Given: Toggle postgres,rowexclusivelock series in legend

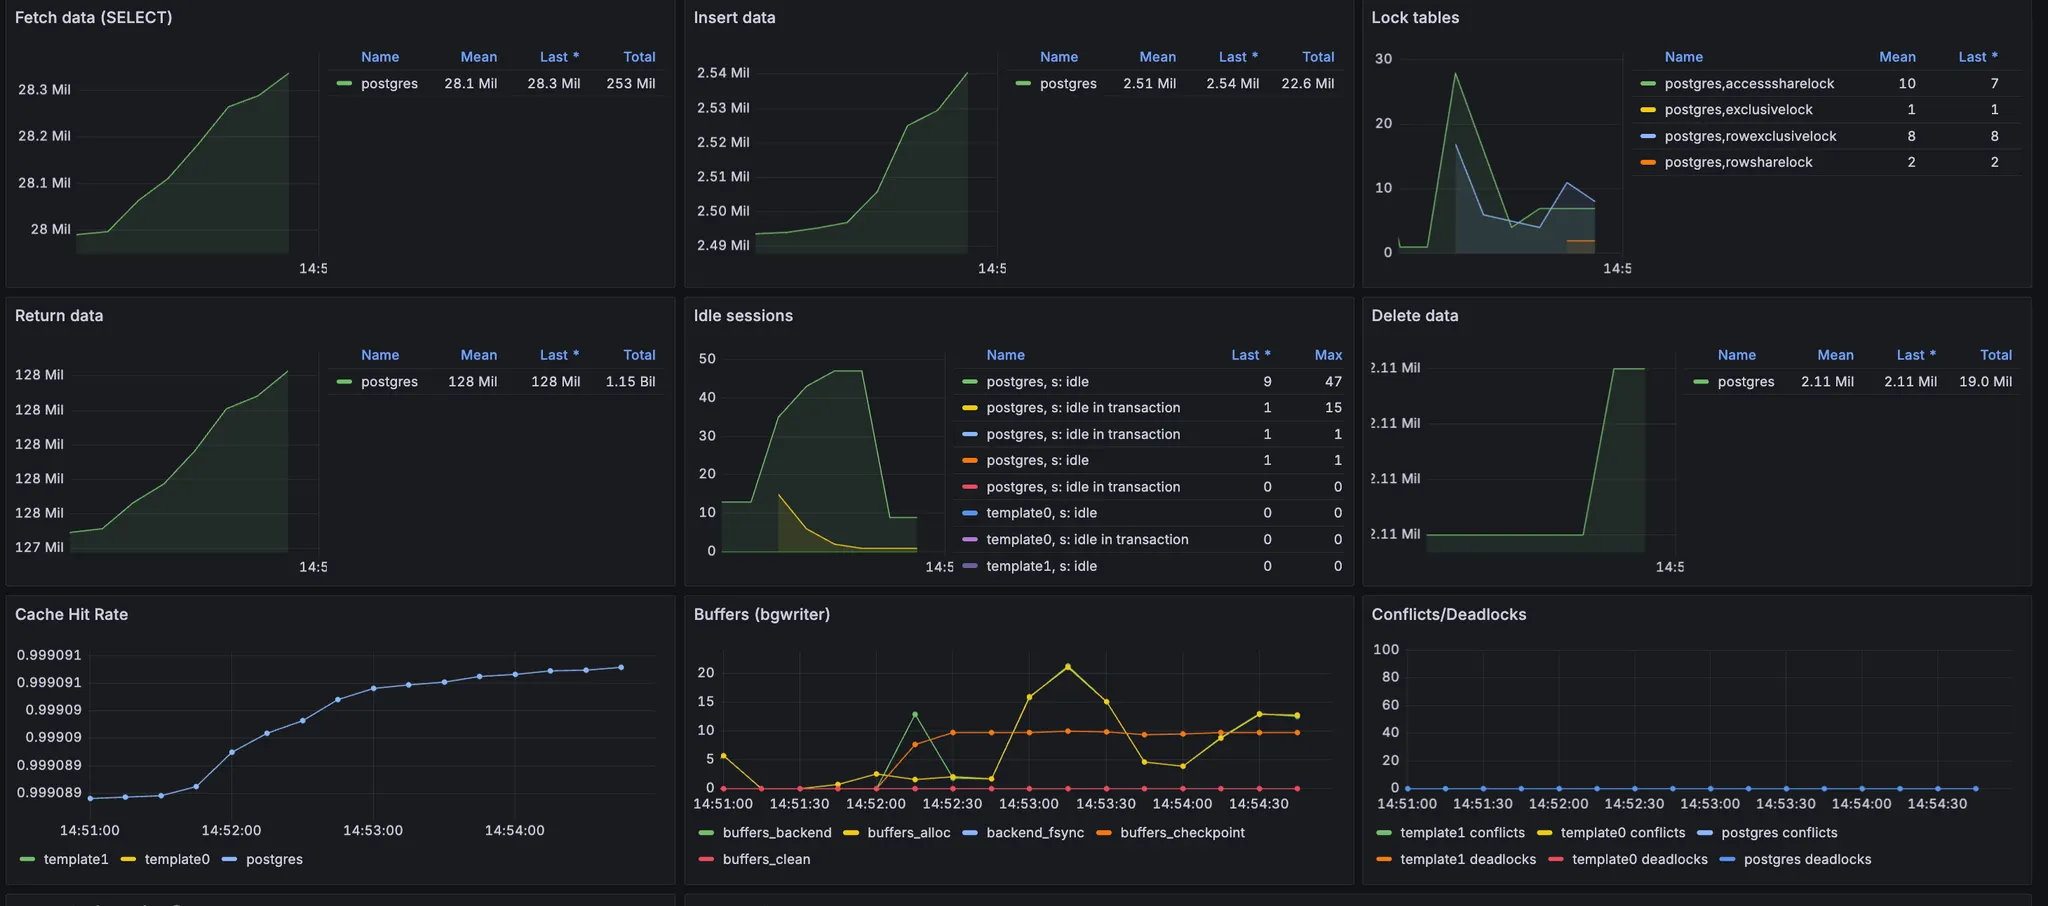Looking at the screenshot, I should (x=1750, y=136).
